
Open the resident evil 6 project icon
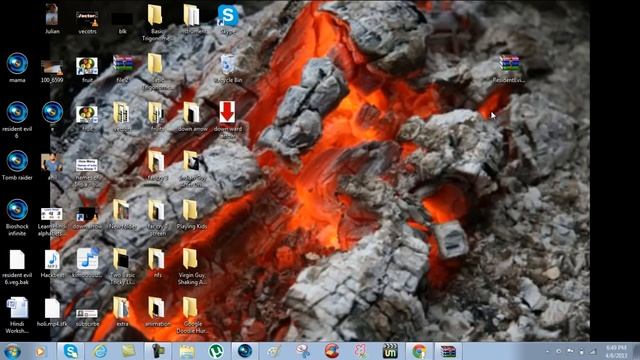[17, 119]
